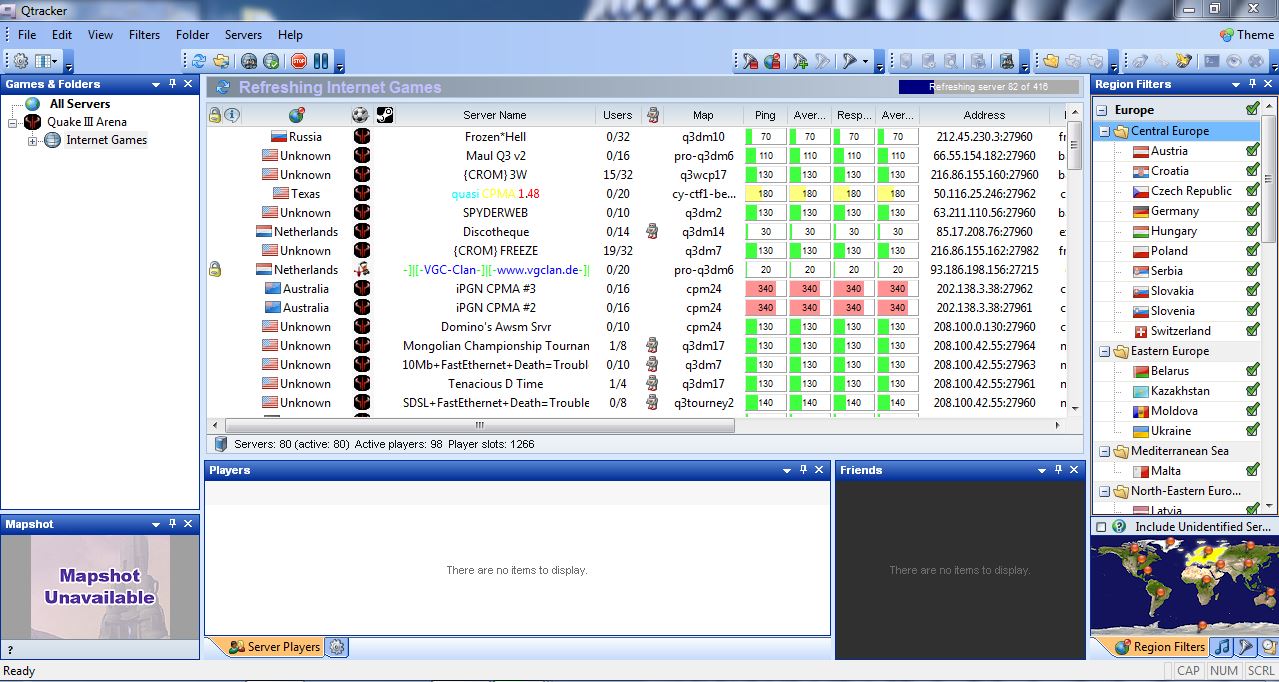Toggle the Germany region checkbox
The height and width of the screenshot is (682, 1279).
(1252, 211)
